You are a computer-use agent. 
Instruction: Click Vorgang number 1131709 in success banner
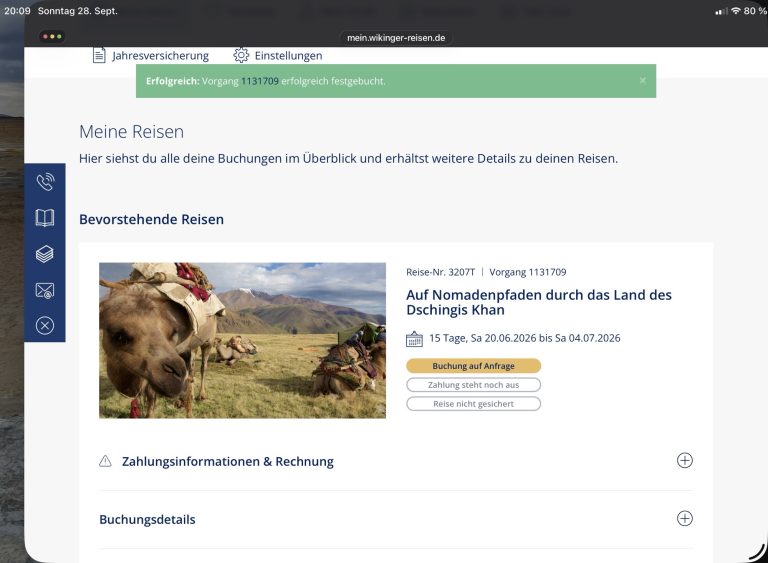(x=260, y=81)
